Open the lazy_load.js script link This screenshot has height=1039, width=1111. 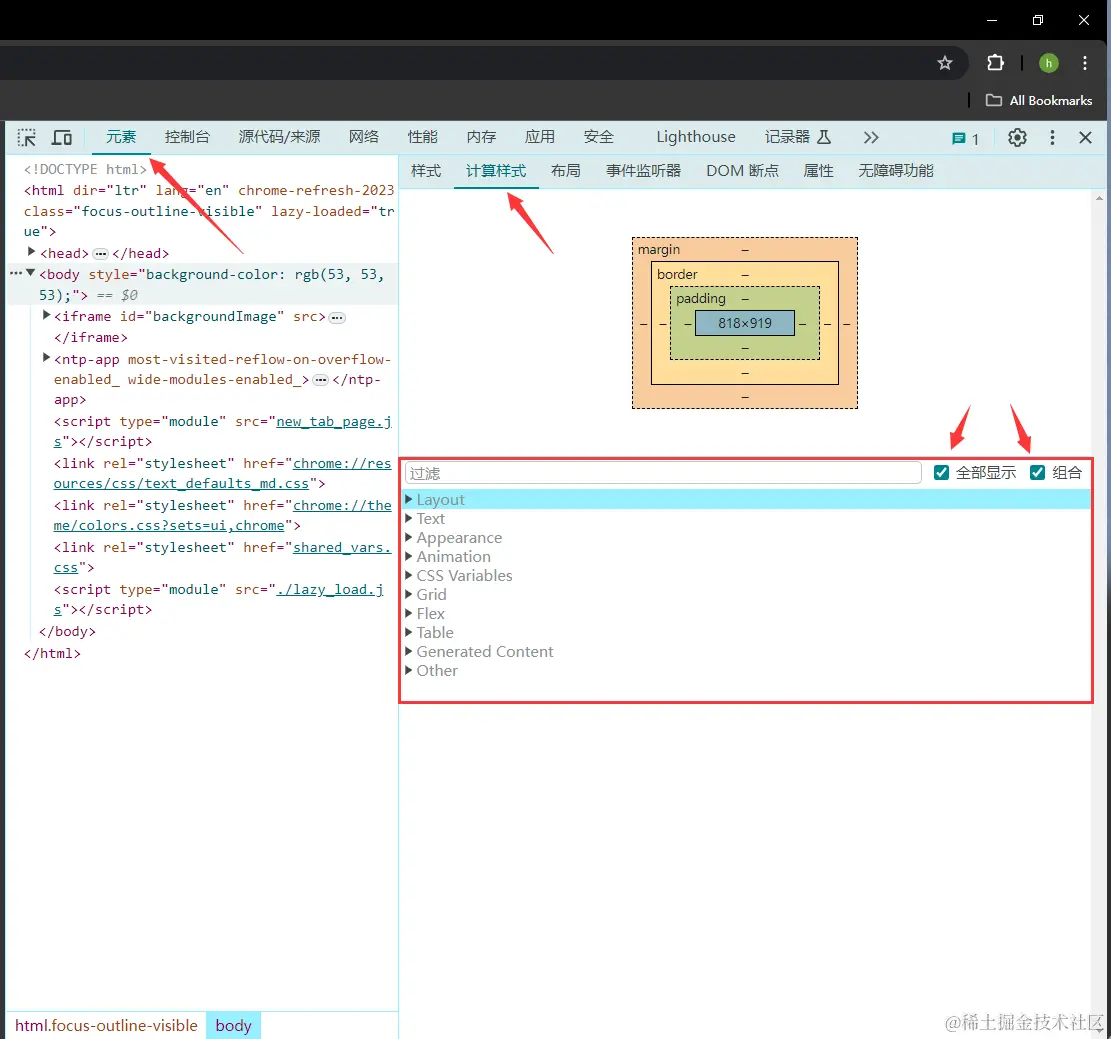click(330, 590)
